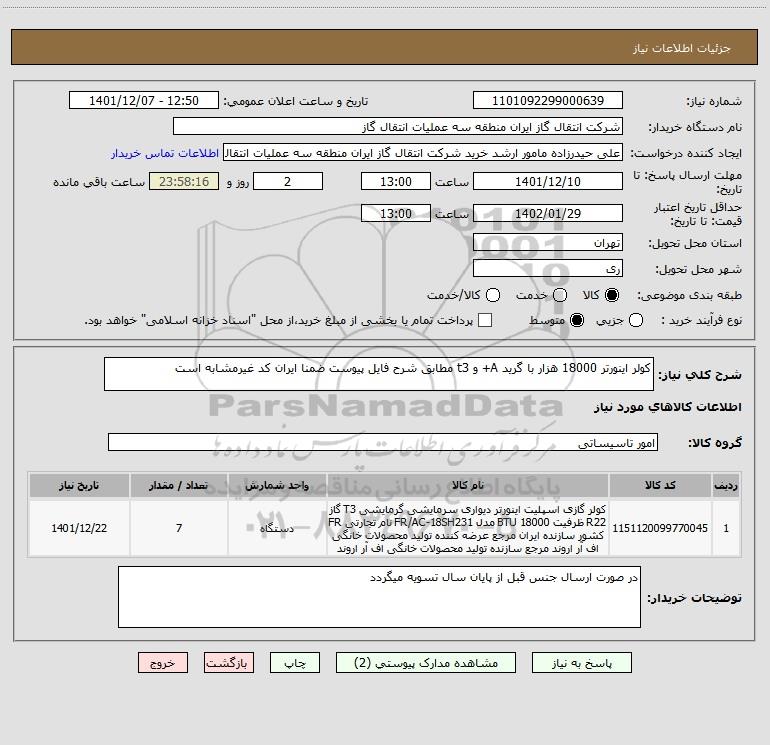
Task: Click the کد کالا column header
Action: point(660,485)
